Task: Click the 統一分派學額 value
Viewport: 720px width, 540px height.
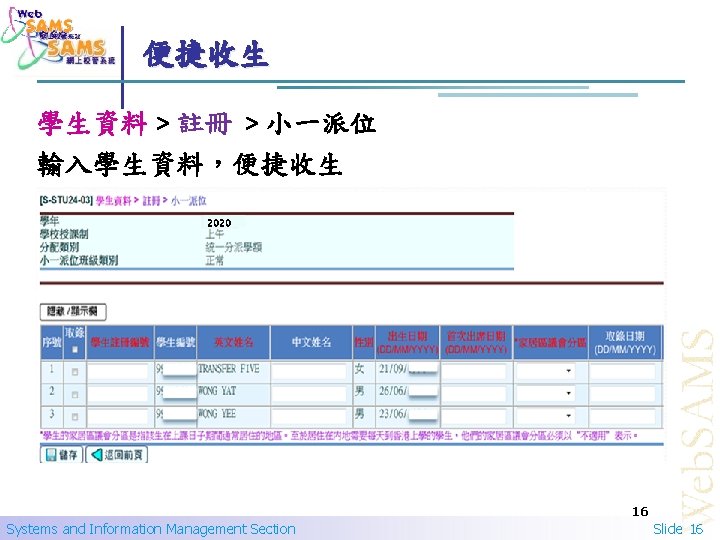Action: click(233, 248)
